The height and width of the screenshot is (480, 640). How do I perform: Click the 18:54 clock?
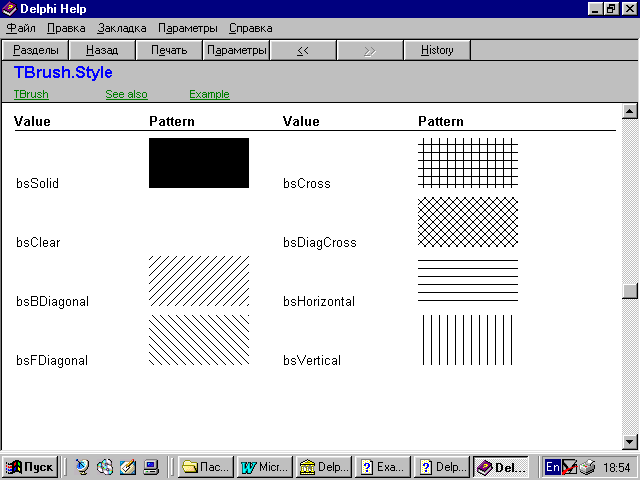617,467
